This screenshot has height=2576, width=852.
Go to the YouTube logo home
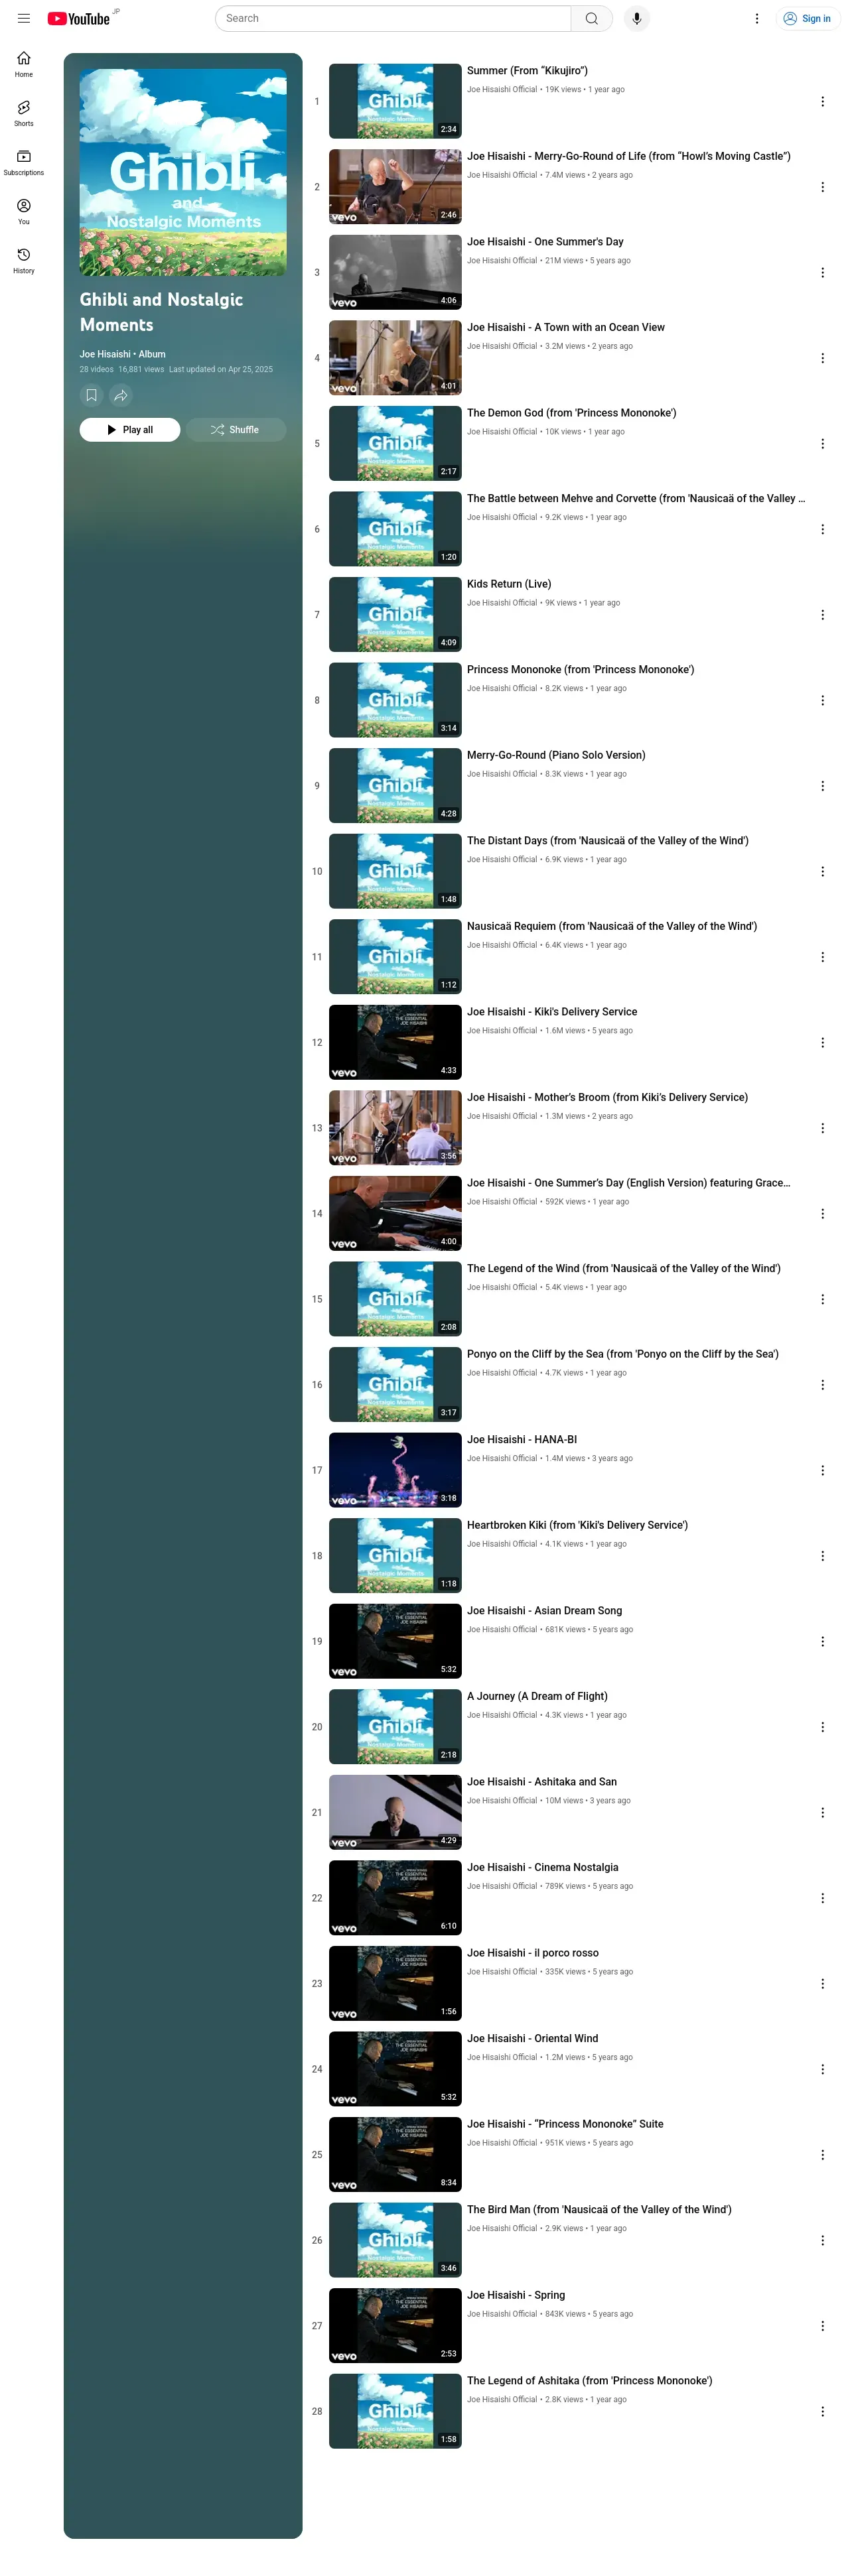[79, 18]
